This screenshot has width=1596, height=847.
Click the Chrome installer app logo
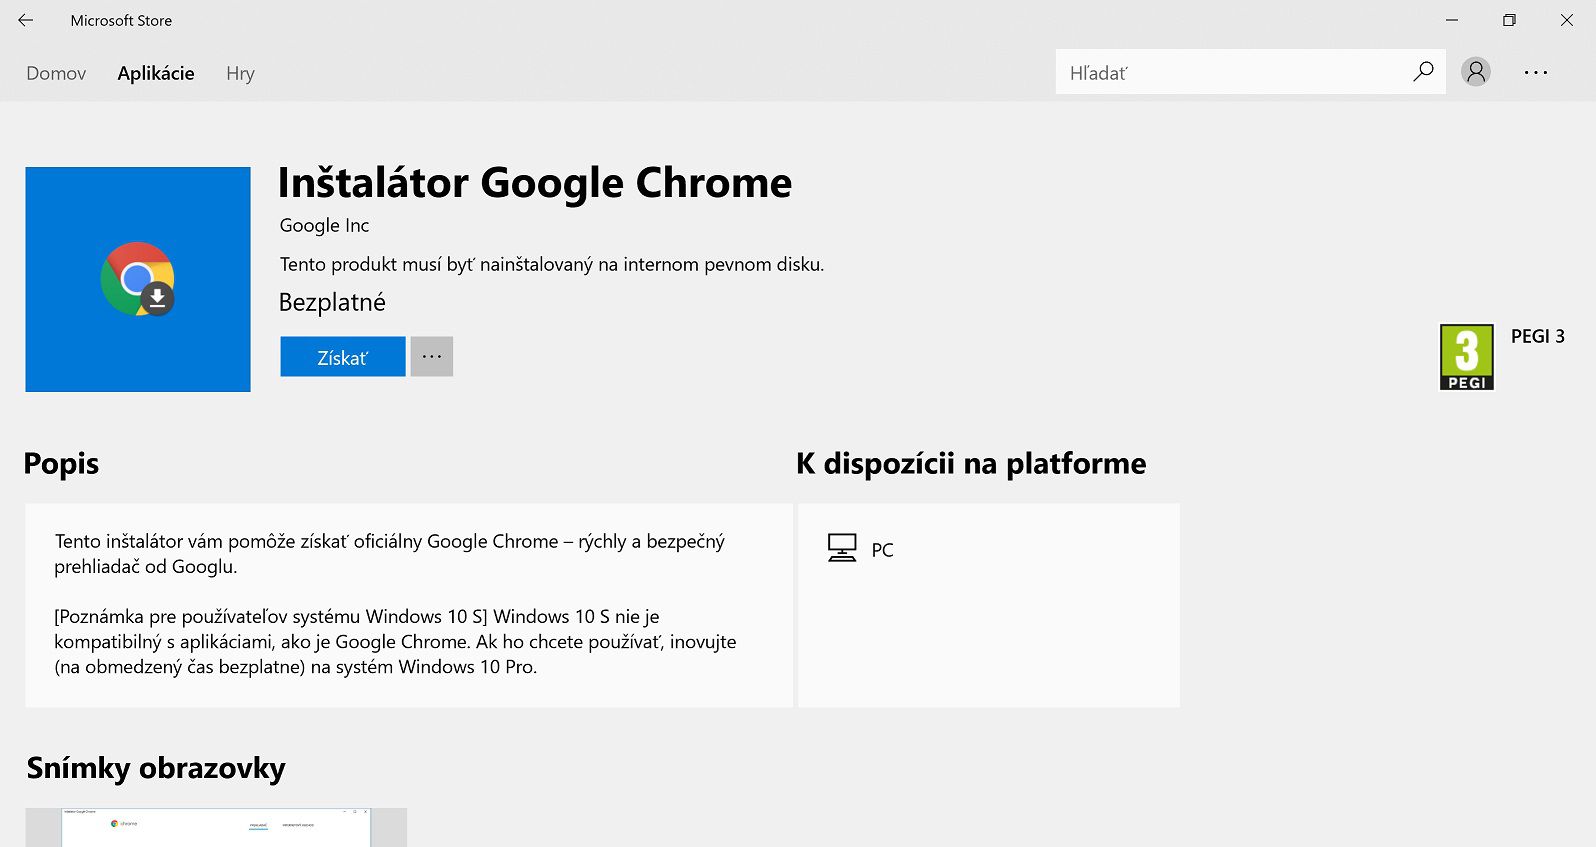coord(138,279)
